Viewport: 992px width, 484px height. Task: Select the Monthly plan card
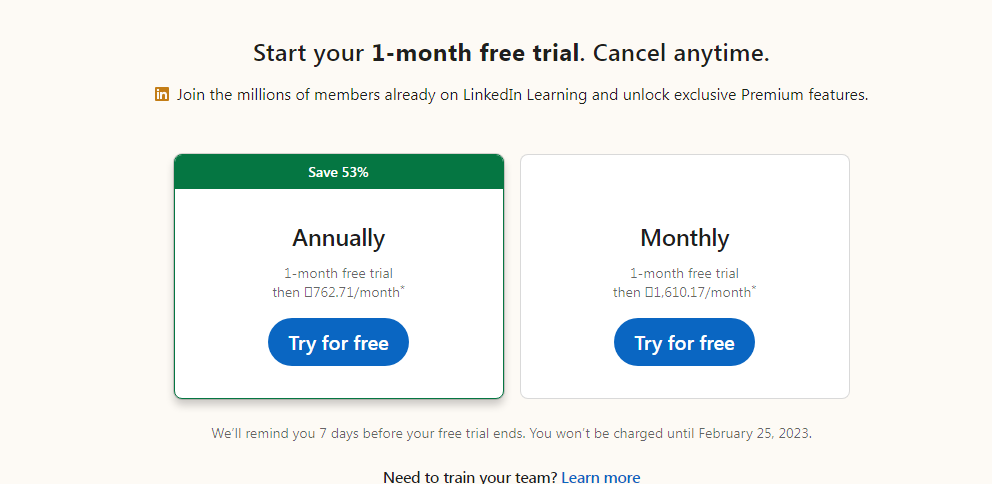[685, 276]
